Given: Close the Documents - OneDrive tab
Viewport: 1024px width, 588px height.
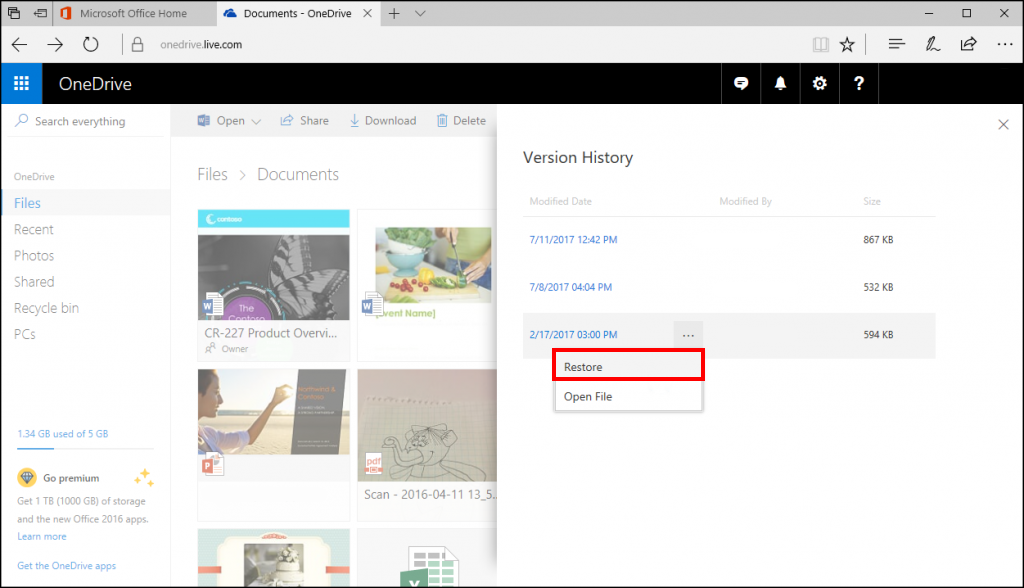Looking at the screenshot, I should click(x=368, y=13).
